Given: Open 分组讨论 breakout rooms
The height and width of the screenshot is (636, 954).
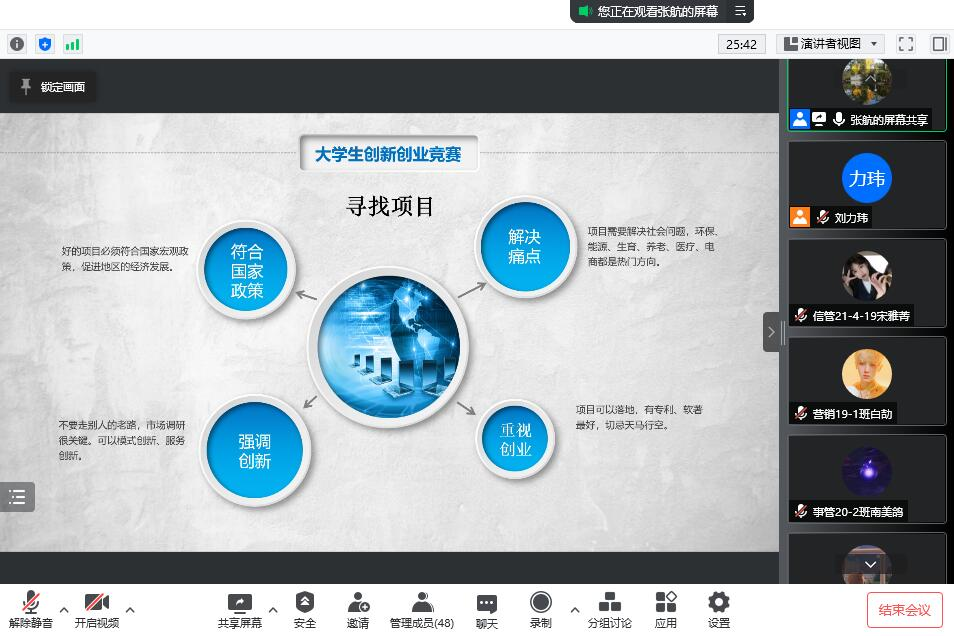Looking at the screenshot, I should click(609, 609).
